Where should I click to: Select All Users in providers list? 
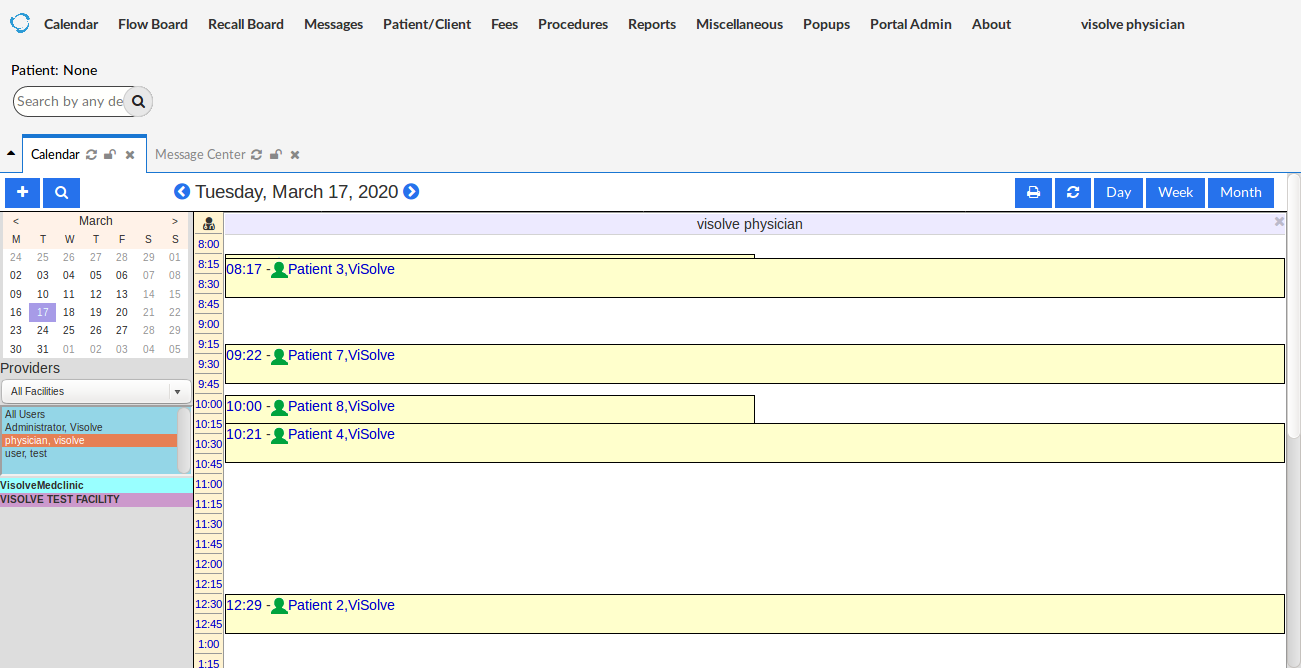click(x=89, y=414)
